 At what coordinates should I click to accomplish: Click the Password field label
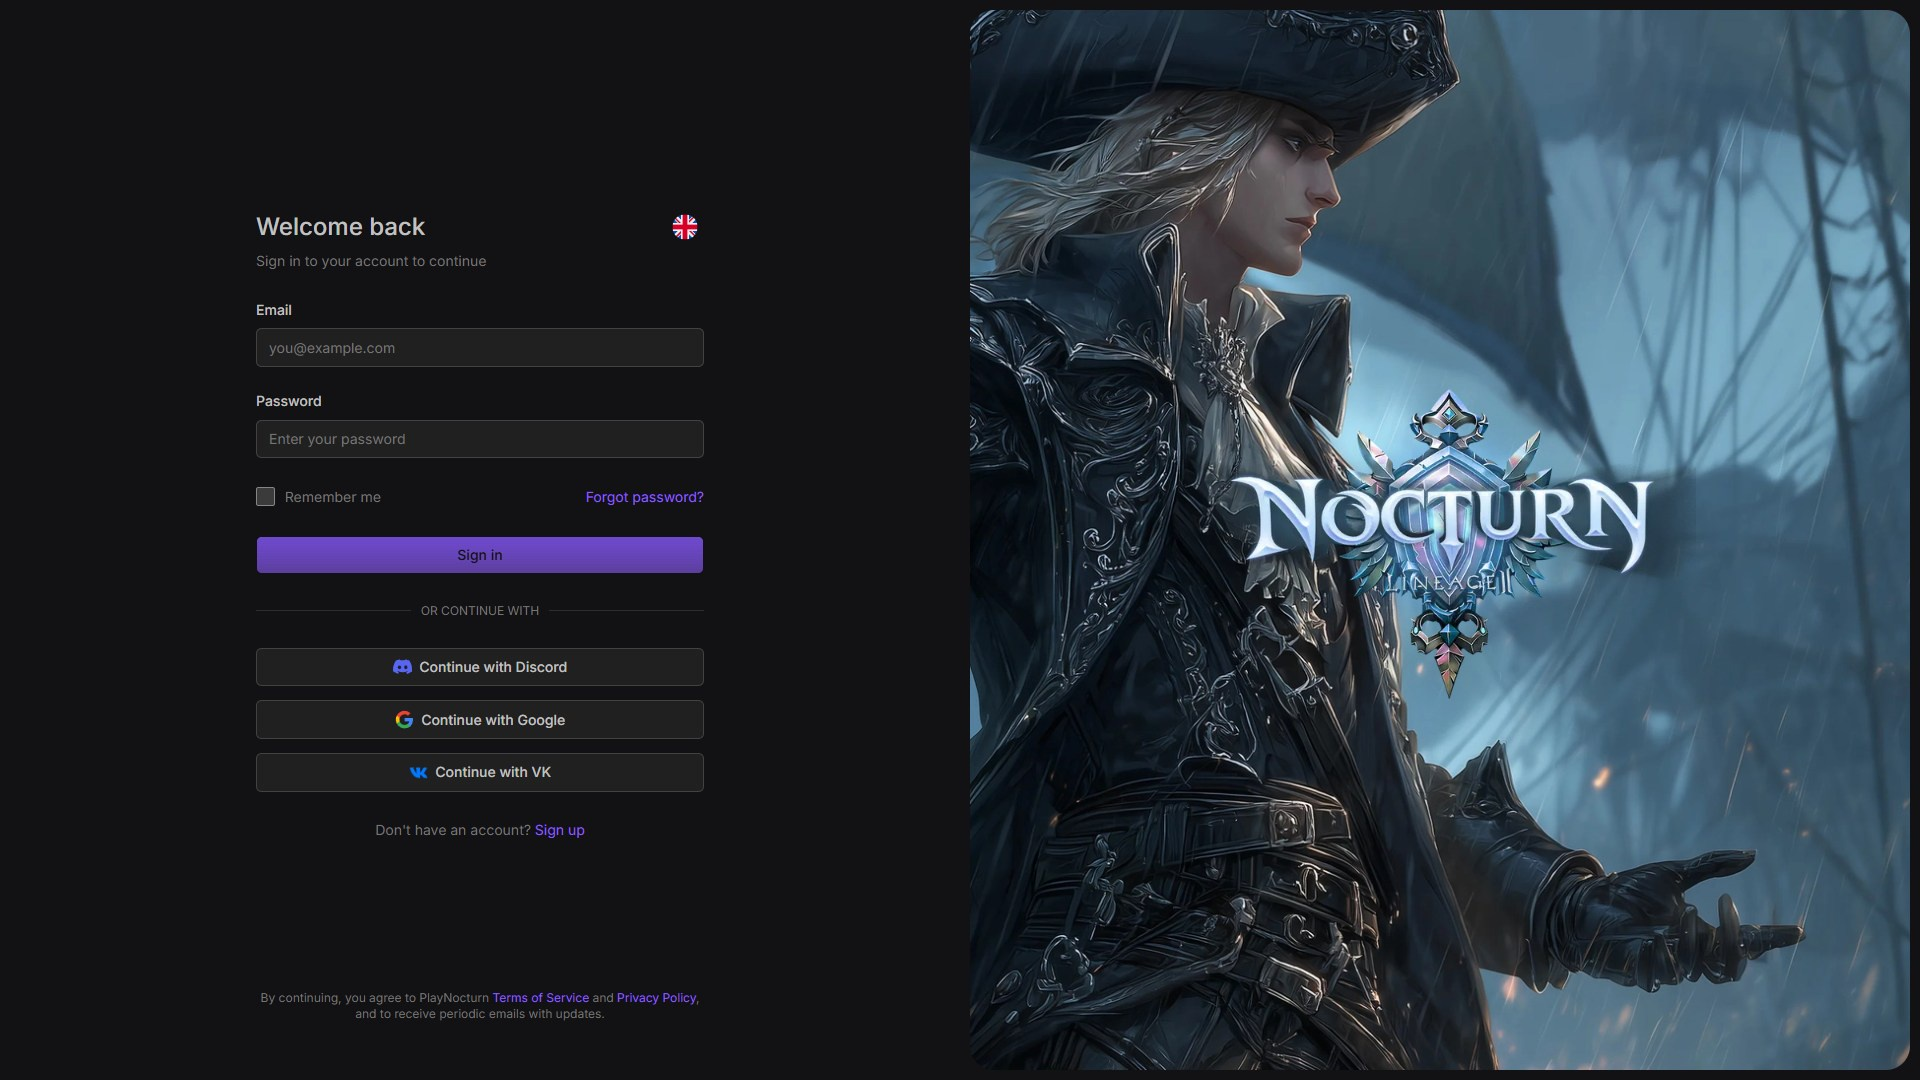tap(288, 401)
